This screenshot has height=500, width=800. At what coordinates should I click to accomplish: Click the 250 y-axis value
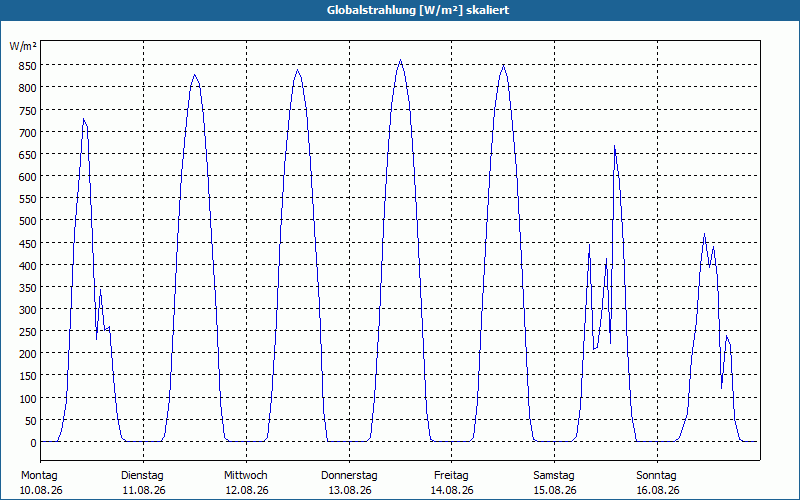(28, 332)
